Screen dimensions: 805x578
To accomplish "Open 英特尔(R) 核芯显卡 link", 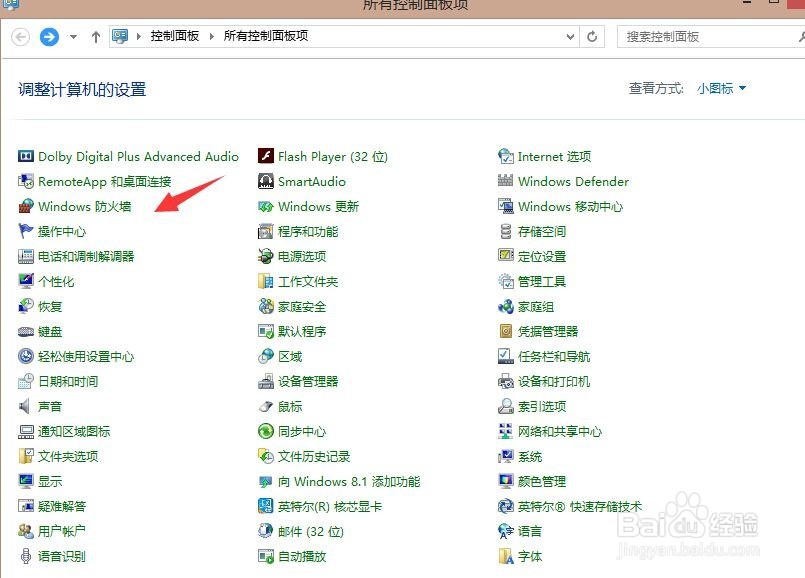I will coord(330,507).
